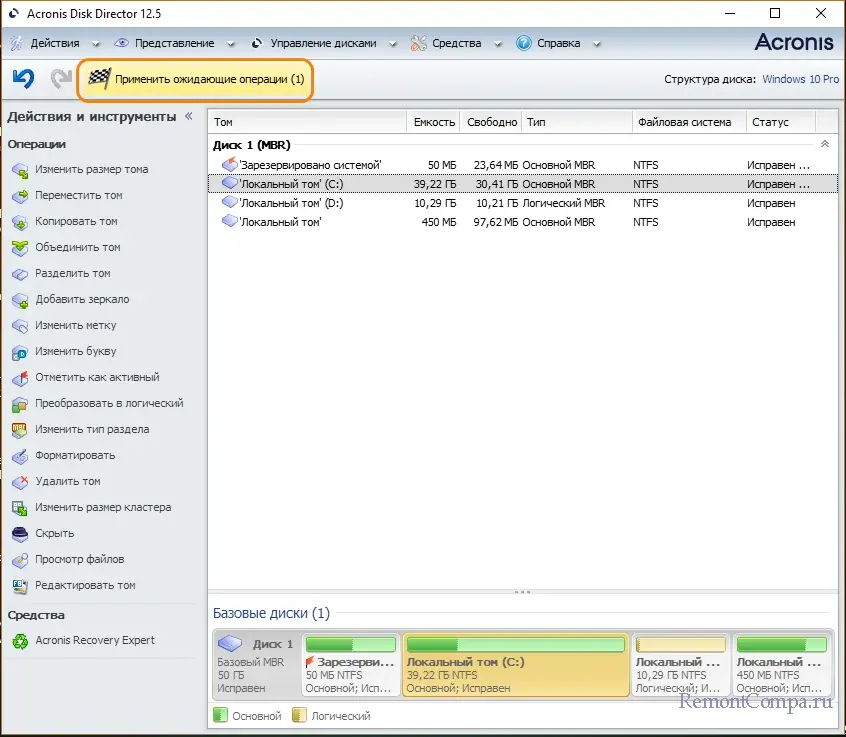Click the Изменить букву icon
This screenshot has height=737, width=846.
click(20, 352)
